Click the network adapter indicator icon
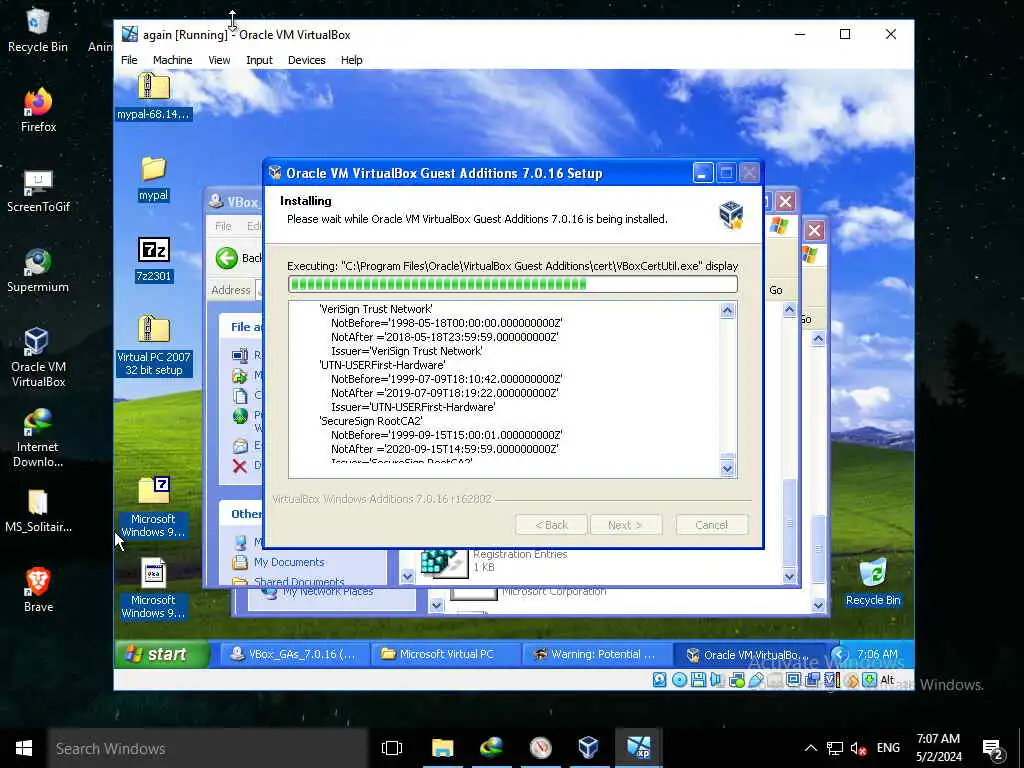 click(737, 680)
